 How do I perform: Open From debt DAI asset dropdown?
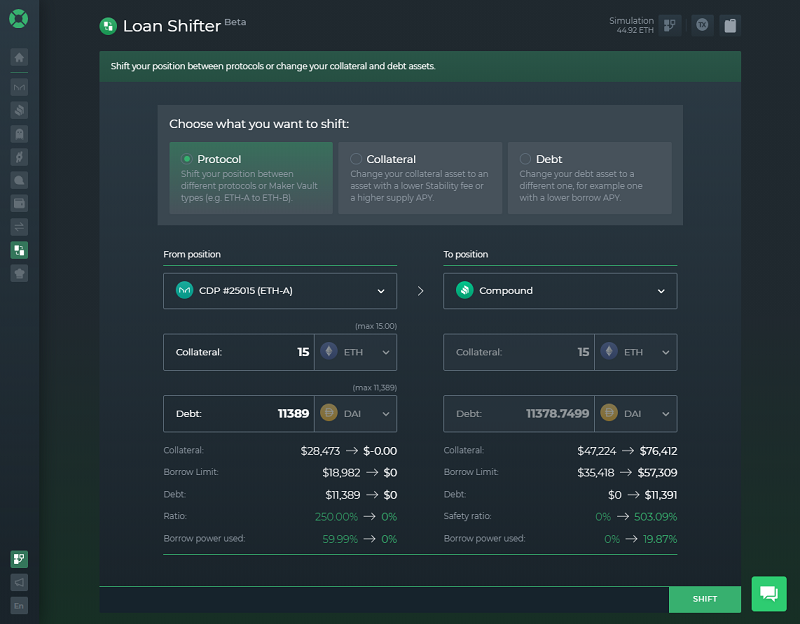click(356, 414)
